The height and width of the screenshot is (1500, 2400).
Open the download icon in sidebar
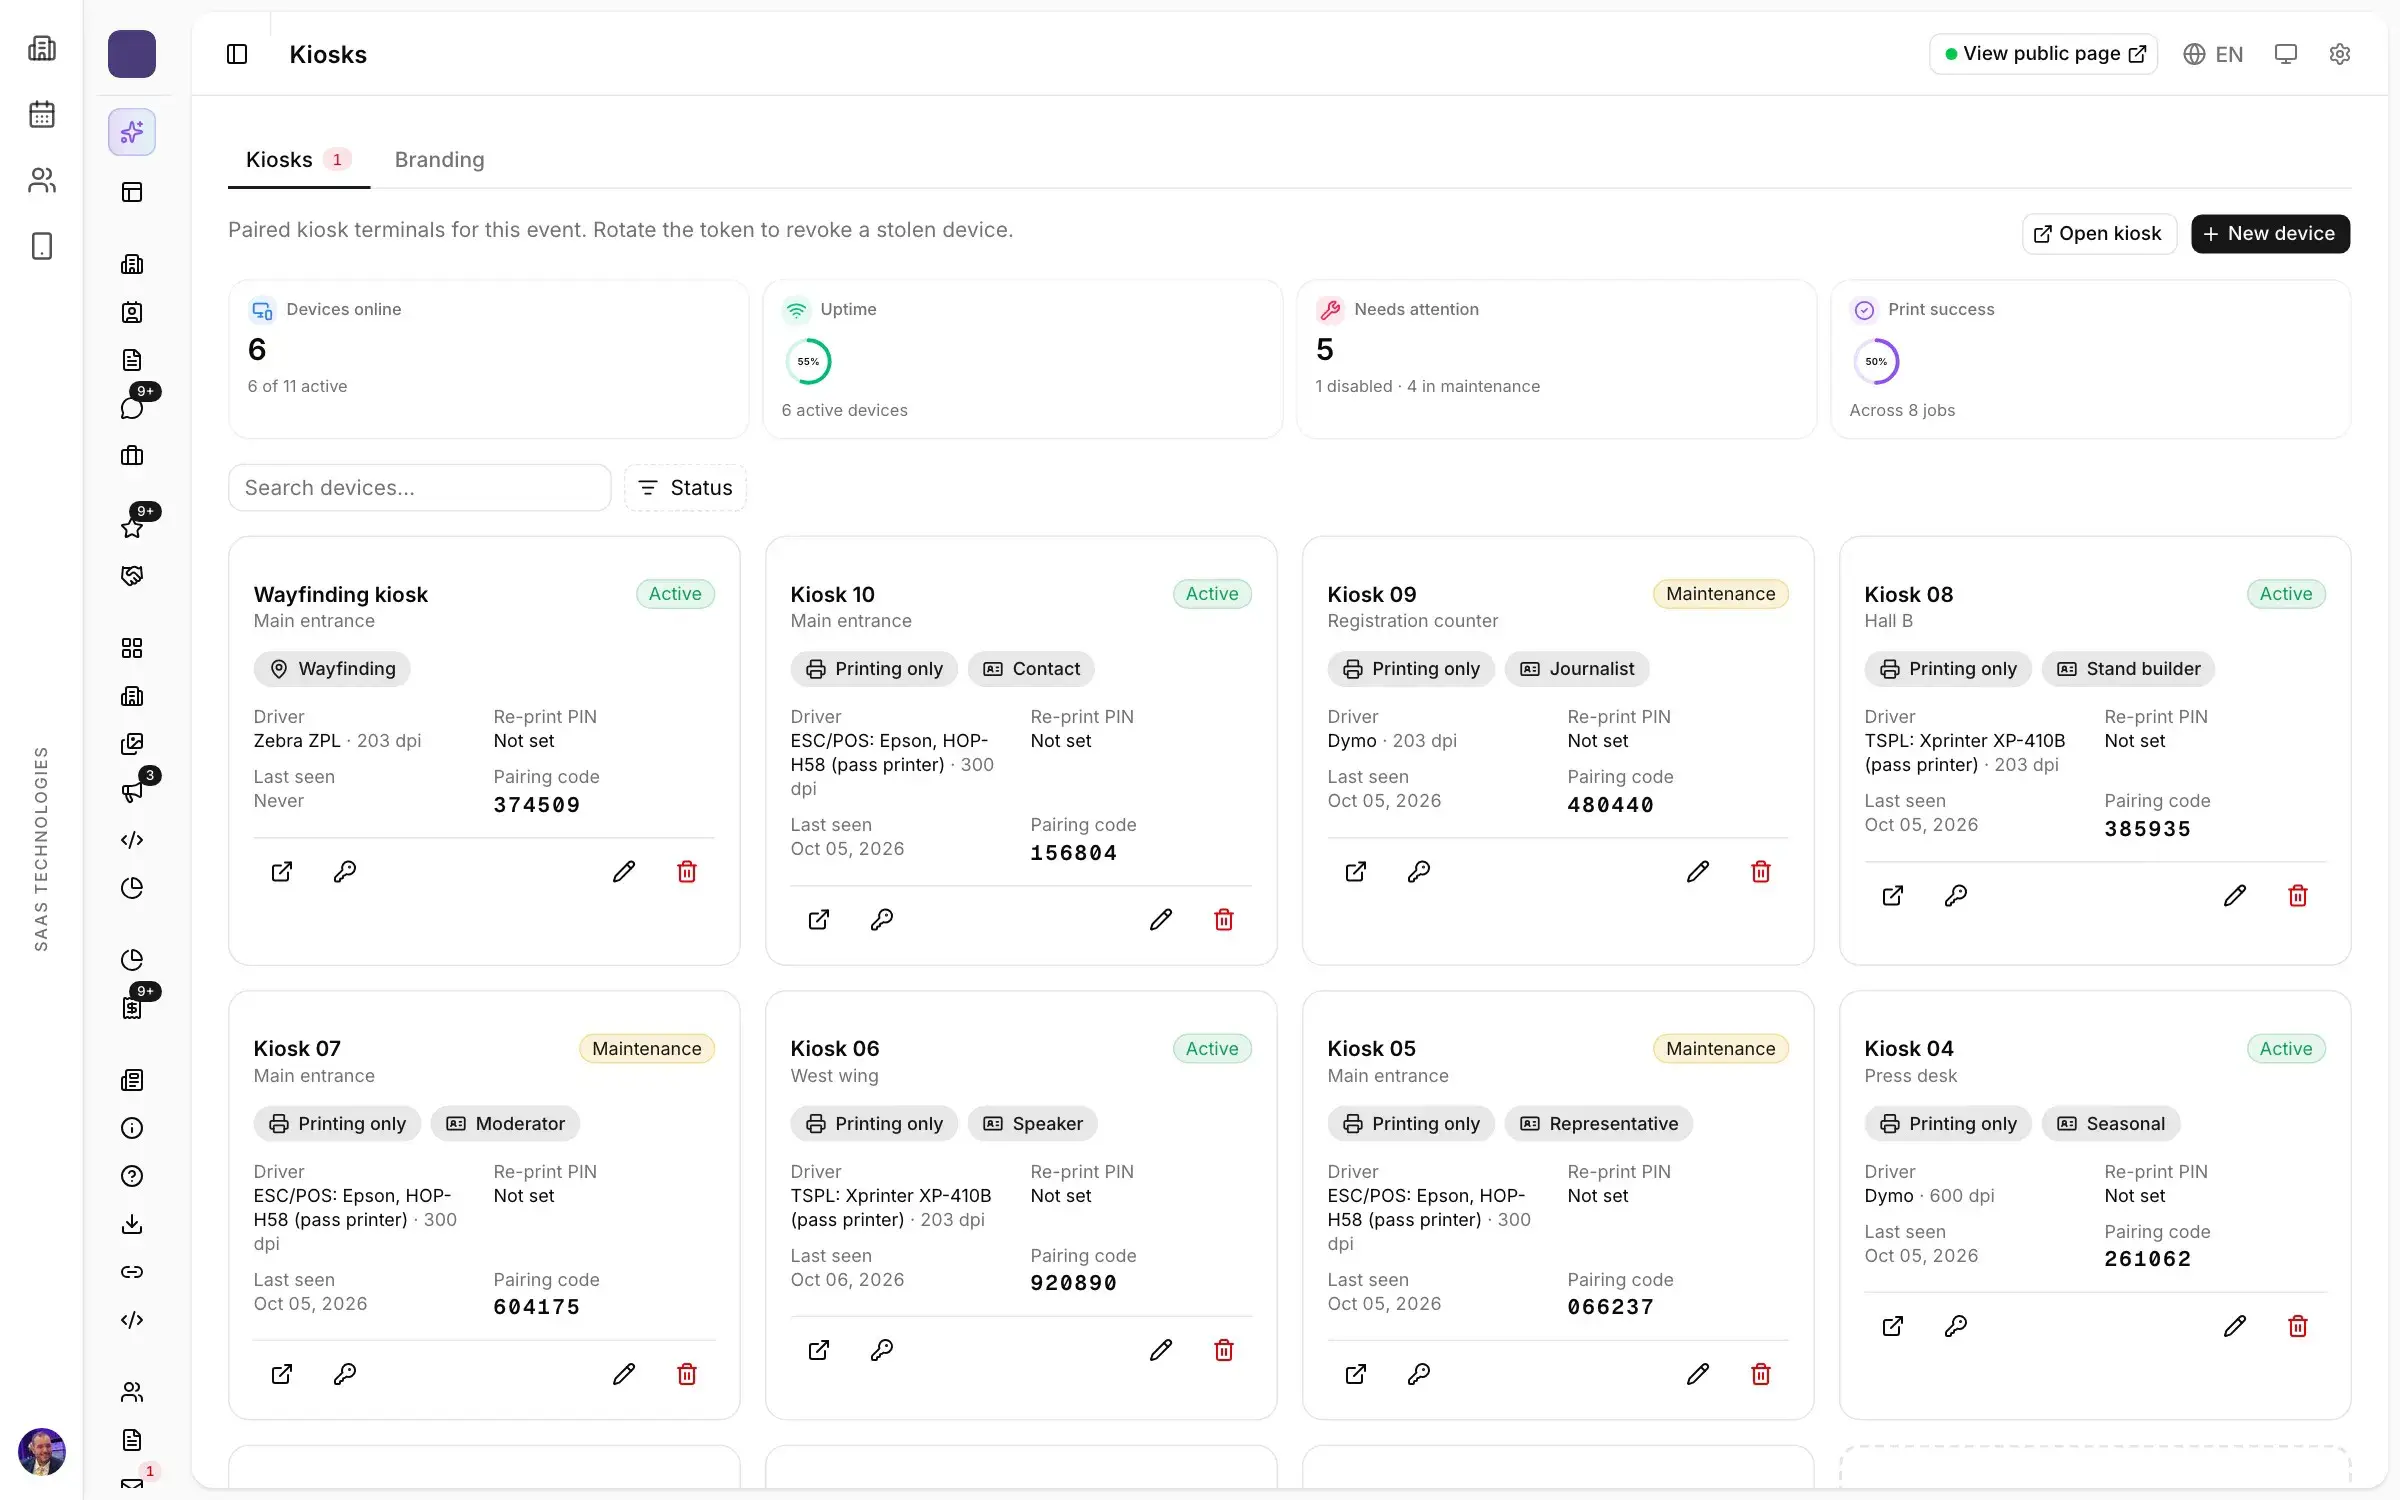pos(132,1224)
